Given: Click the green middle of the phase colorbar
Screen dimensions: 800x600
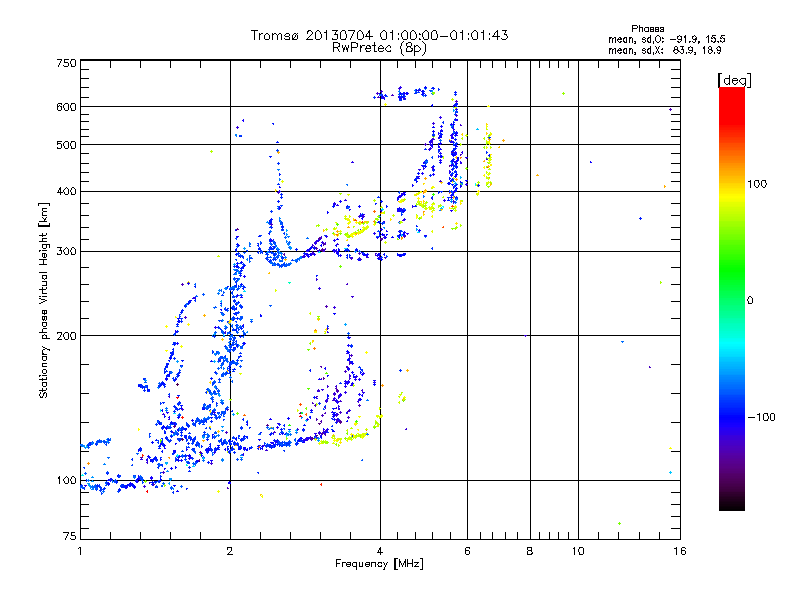Looking at the screenshot, I should point(732,276).
